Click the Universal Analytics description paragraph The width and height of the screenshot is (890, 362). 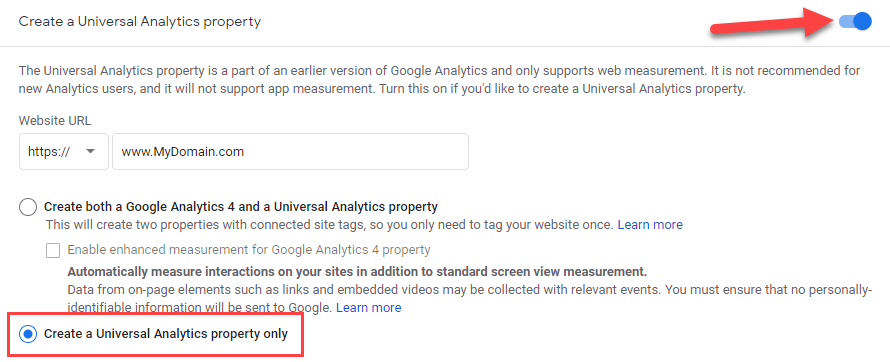[x=439, y=80]
